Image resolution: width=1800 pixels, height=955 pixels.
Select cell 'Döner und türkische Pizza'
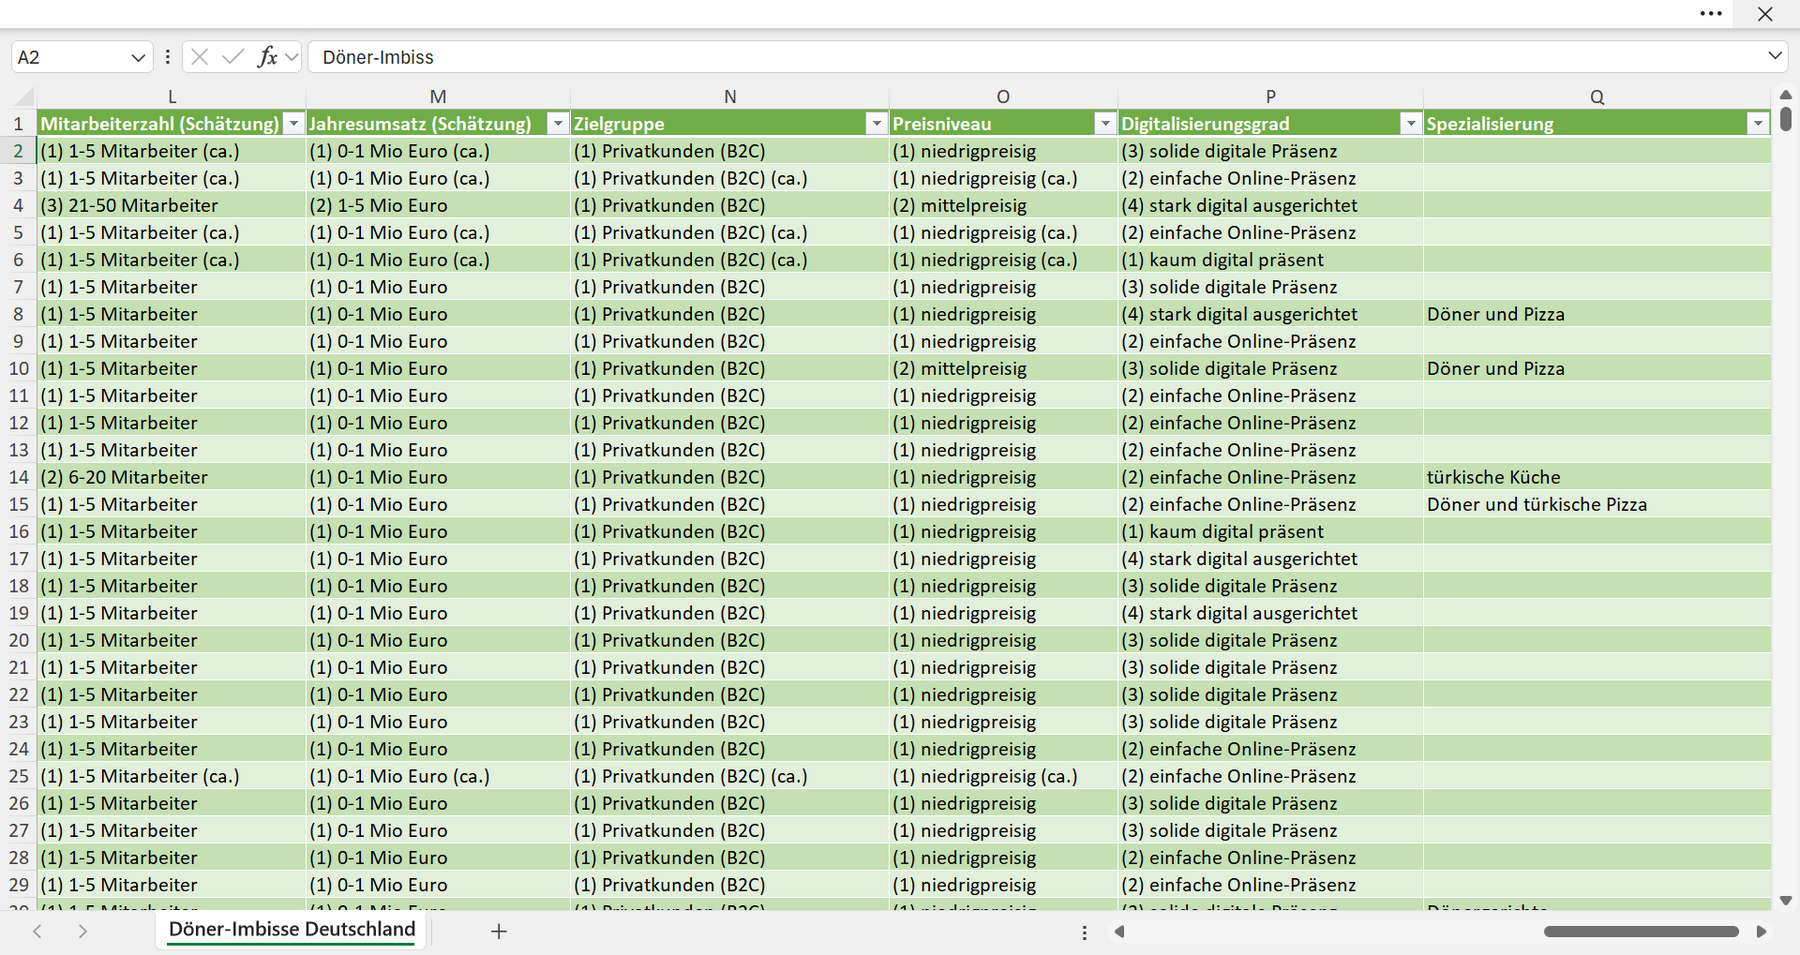point(1597,504)
